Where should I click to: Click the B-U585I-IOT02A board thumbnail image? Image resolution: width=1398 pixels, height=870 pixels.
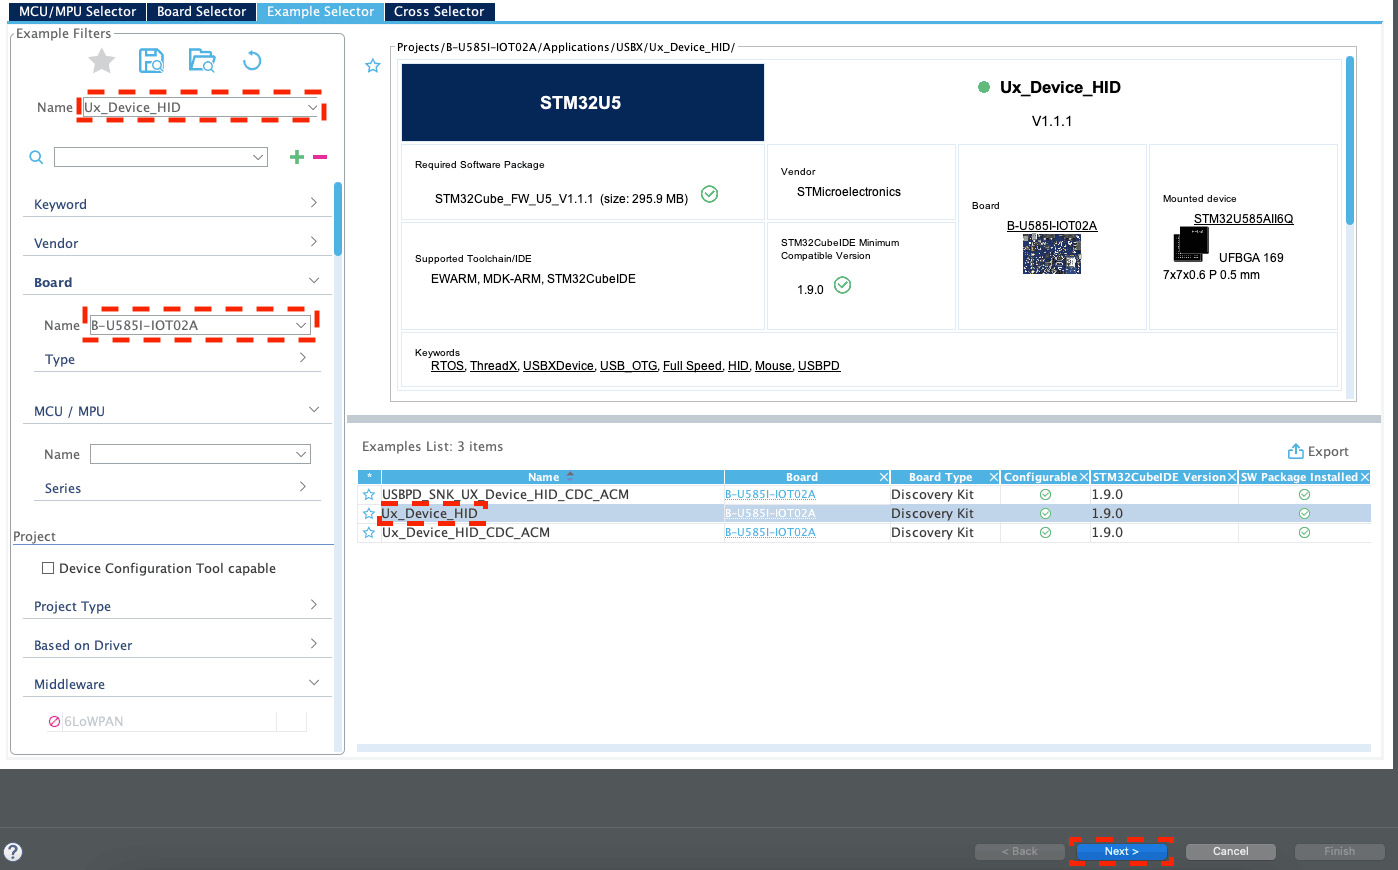click(1051, 254)
